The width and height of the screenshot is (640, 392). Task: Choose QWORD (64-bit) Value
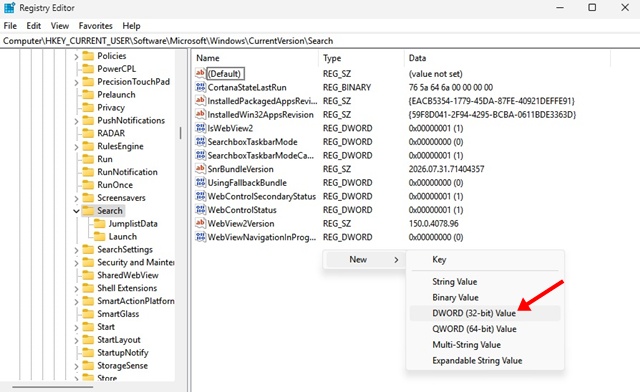click(485, 329)
